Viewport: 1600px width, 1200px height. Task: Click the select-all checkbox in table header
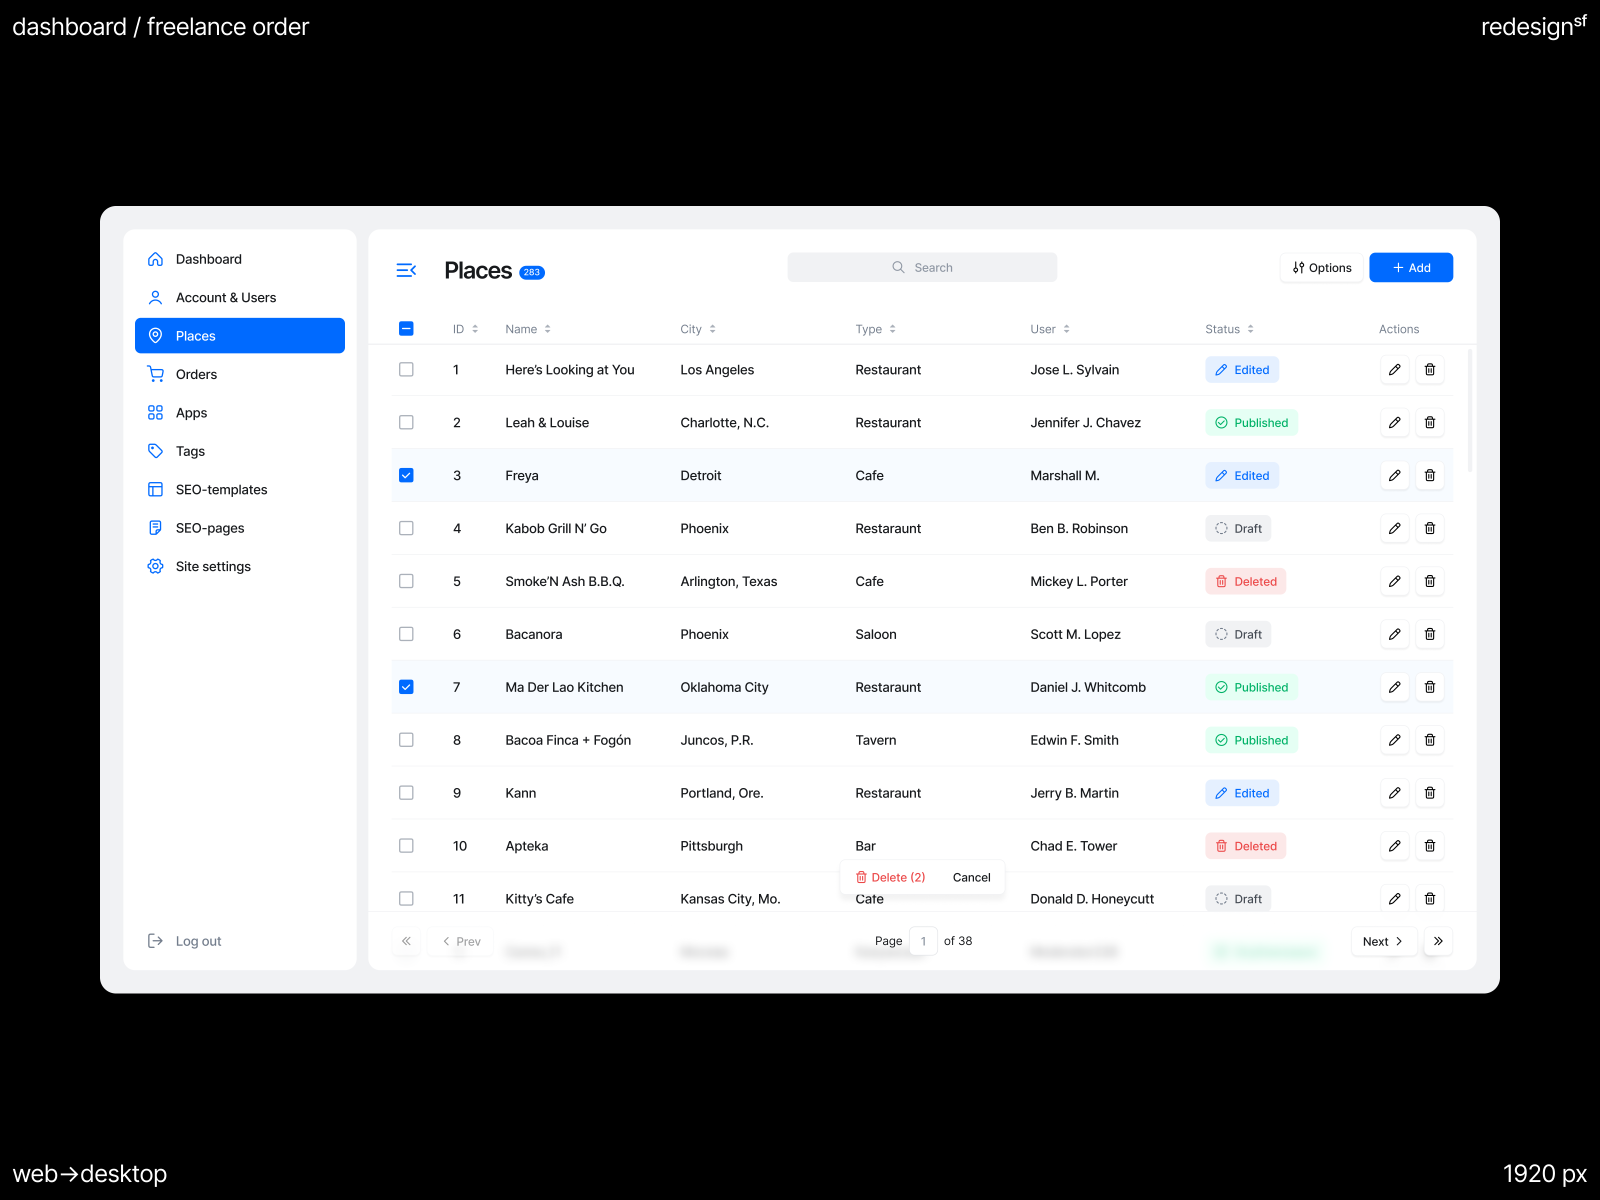click(406, 328)
